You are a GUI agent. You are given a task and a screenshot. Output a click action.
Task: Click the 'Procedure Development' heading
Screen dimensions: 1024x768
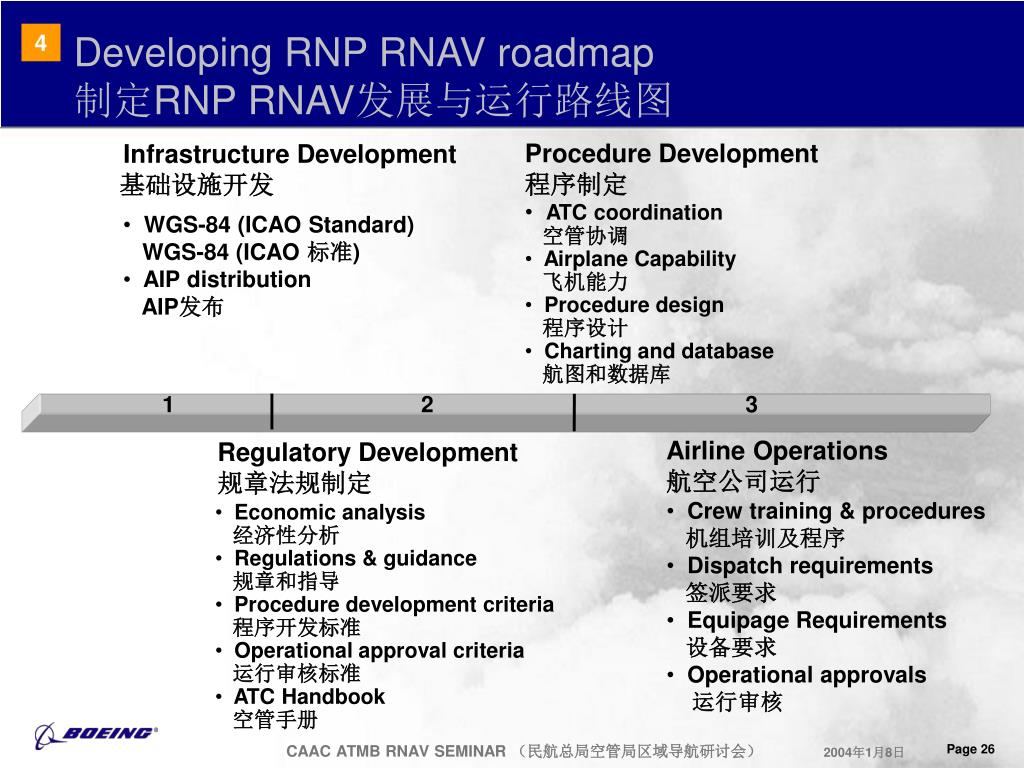(x=671, y=154)
